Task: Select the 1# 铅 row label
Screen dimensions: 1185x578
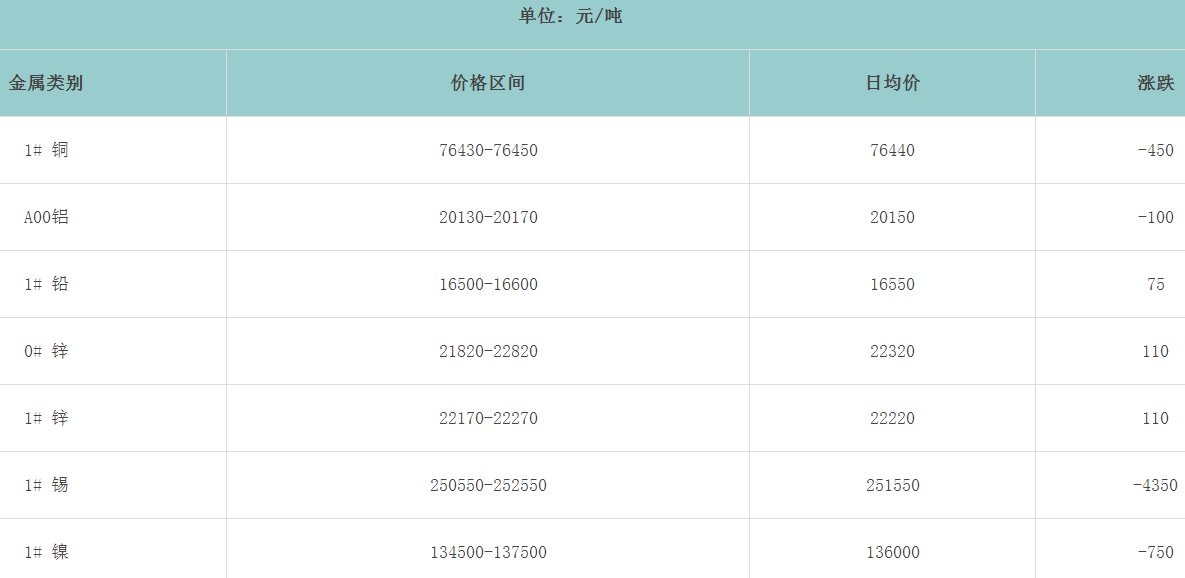Action: (47, 284)
